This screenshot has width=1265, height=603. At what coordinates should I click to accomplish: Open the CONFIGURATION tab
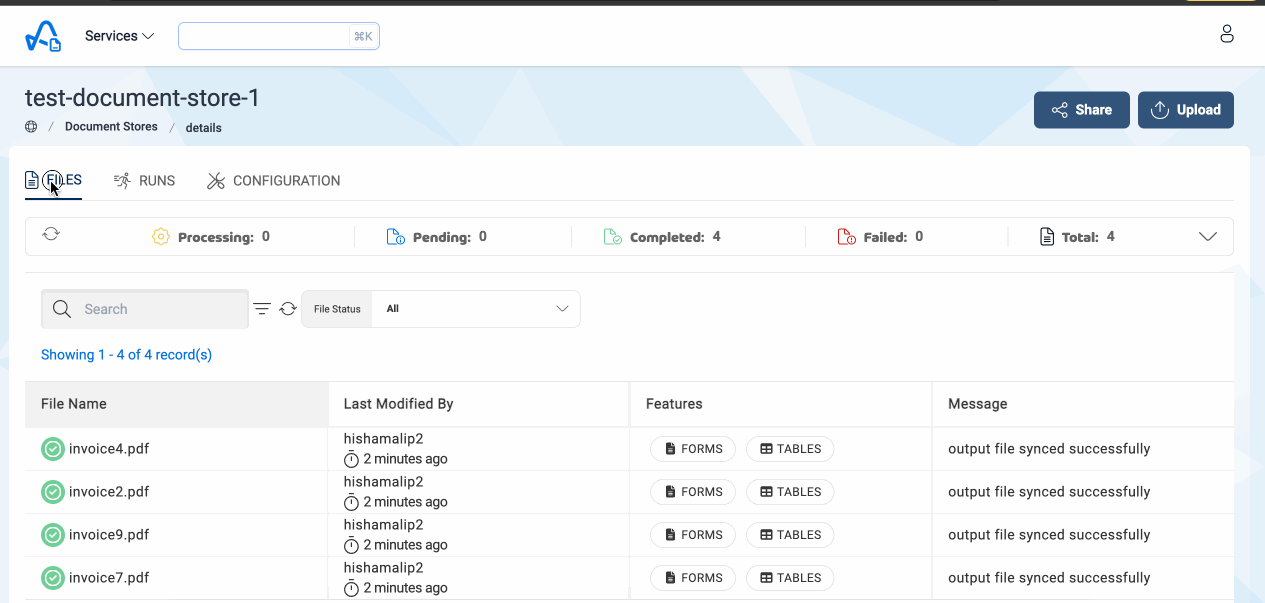[x=273, y=181]
